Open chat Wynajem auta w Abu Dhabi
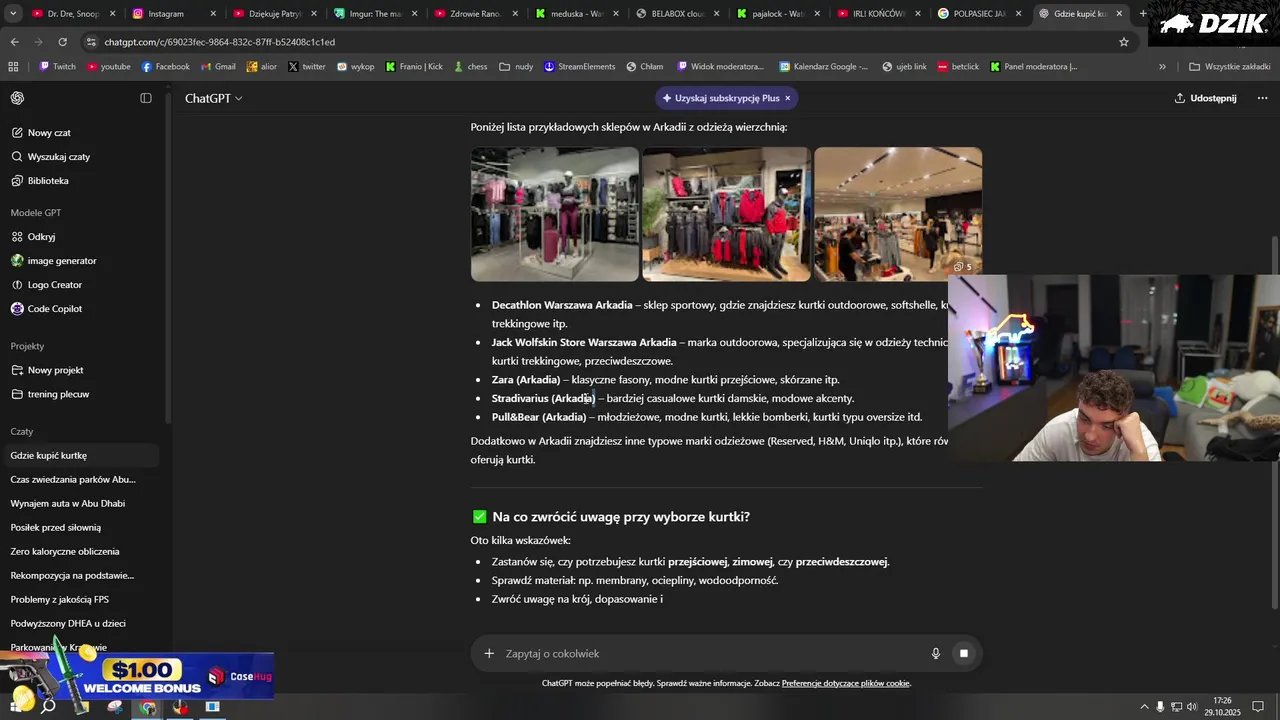1280x720 pixels. coord(68,504)
